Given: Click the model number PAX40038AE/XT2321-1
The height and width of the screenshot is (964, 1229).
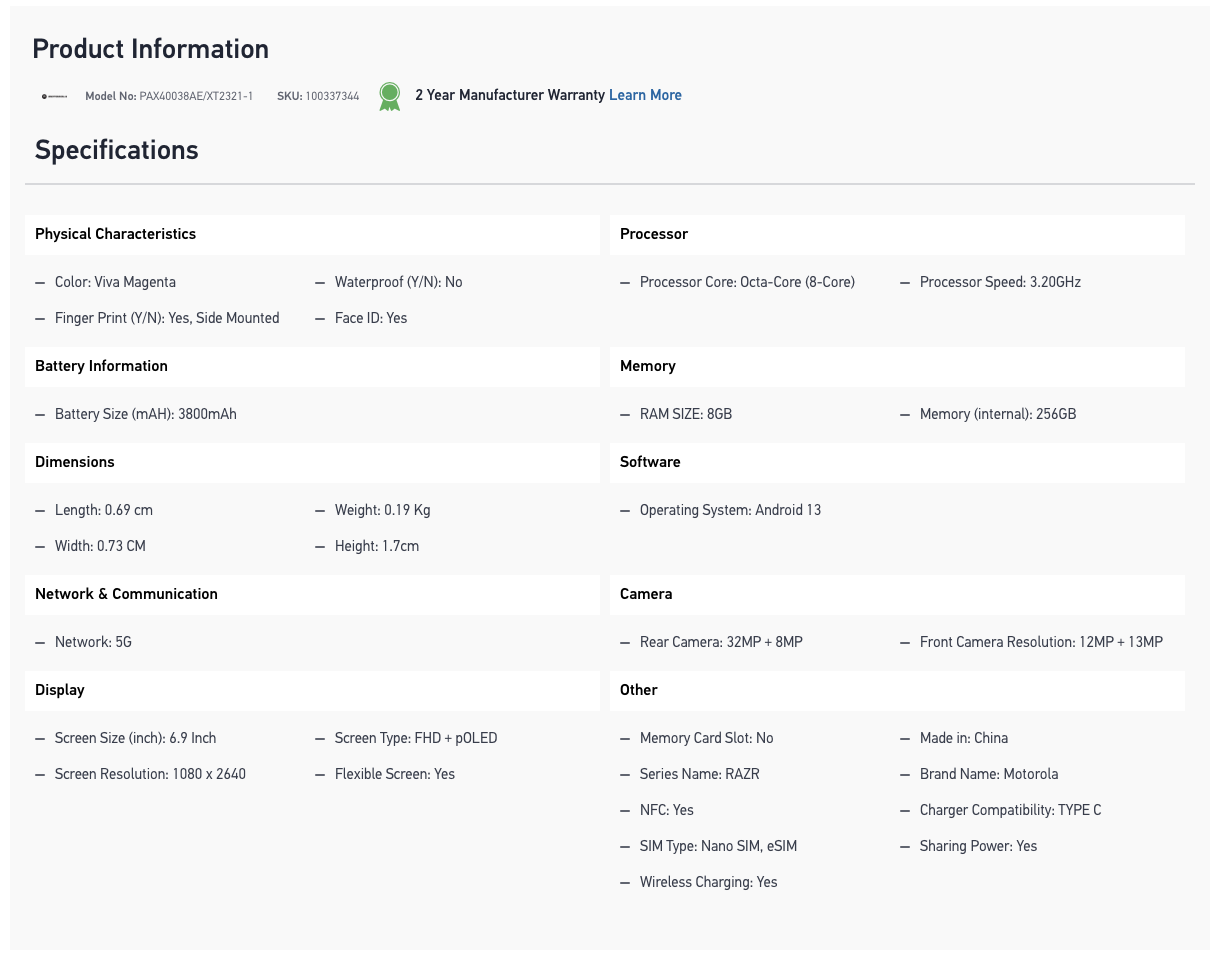Looking at the screenshot, I should (196, 96).
